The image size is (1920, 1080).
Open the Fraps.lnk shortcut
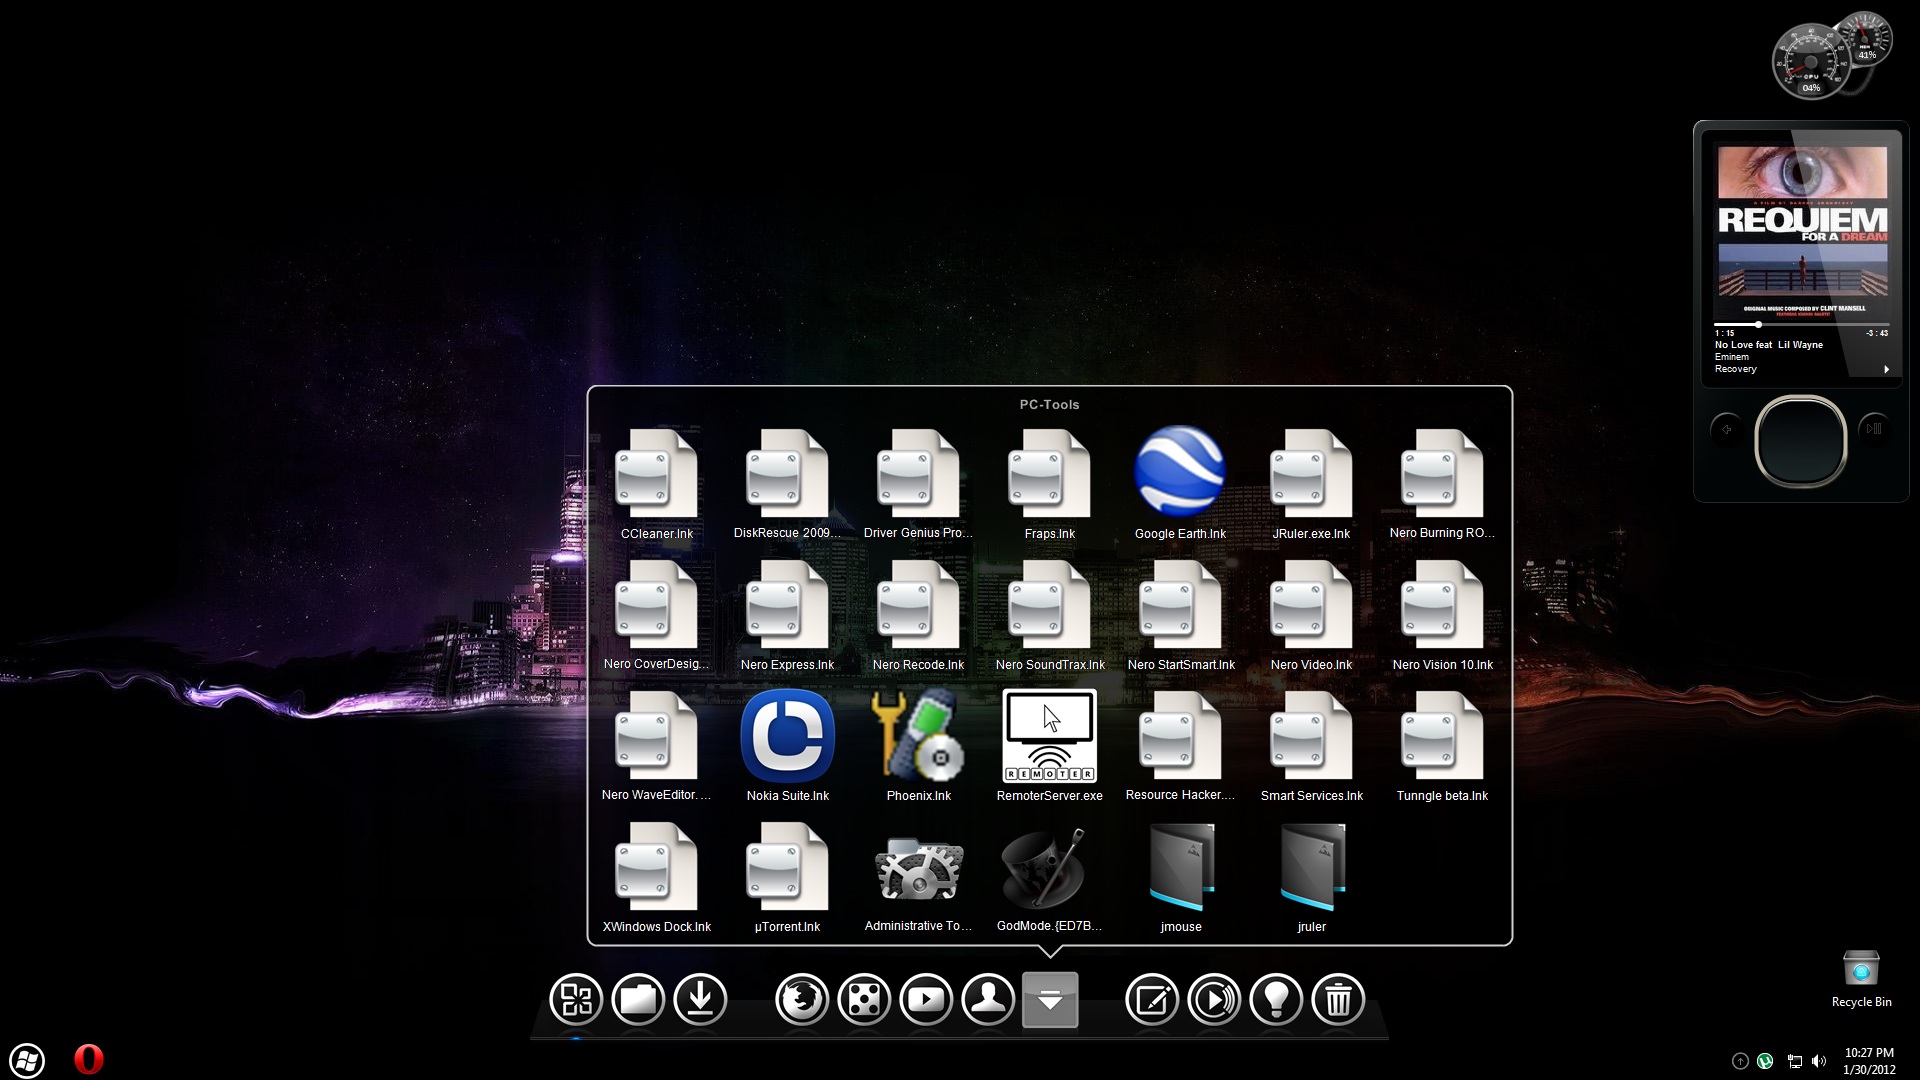point(1049,484)
